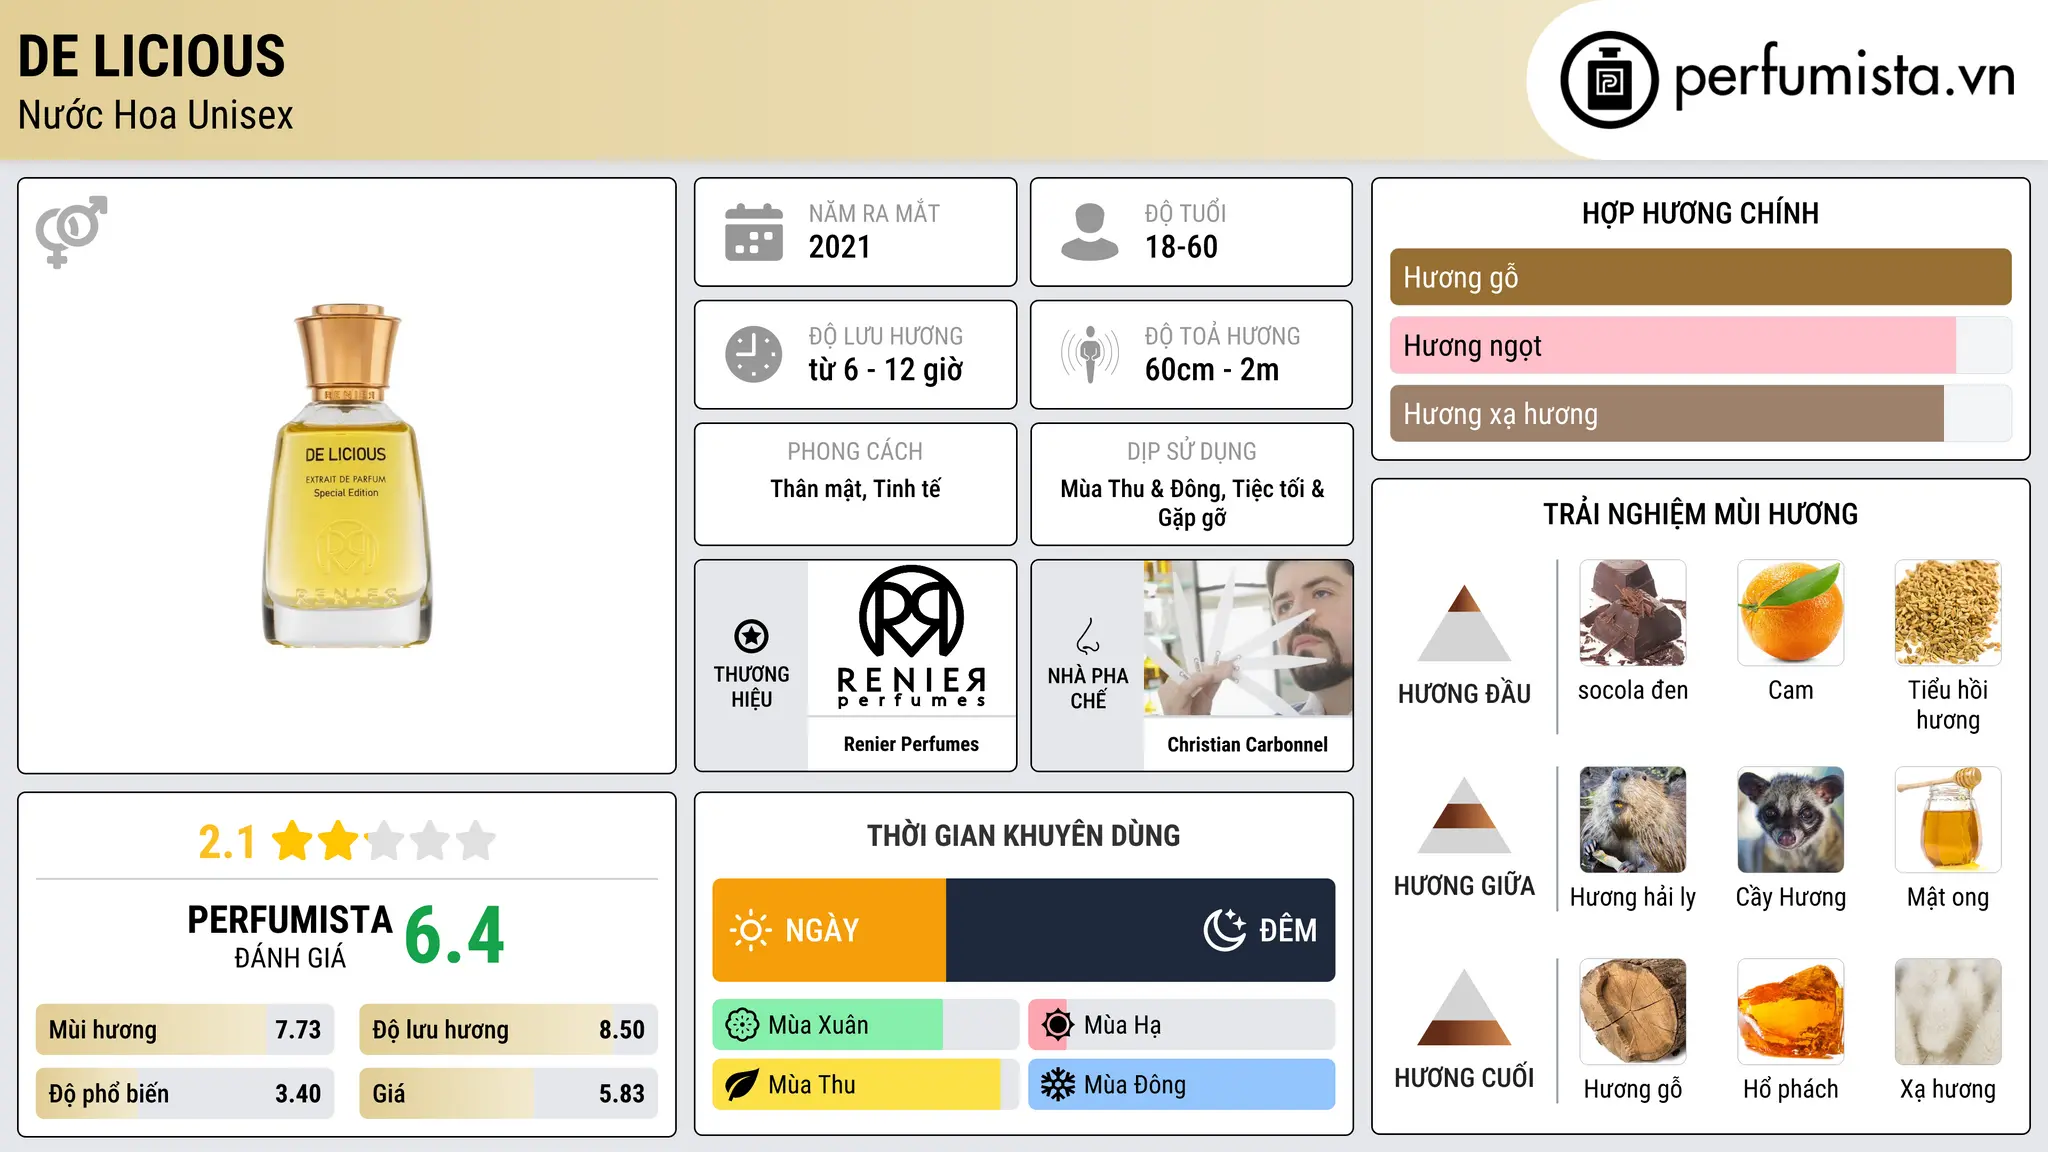Click the Renier Perfumes brand name
Image resolution: width=2048 pixels, height=1152 pixels.
click(x=911, y=744)
